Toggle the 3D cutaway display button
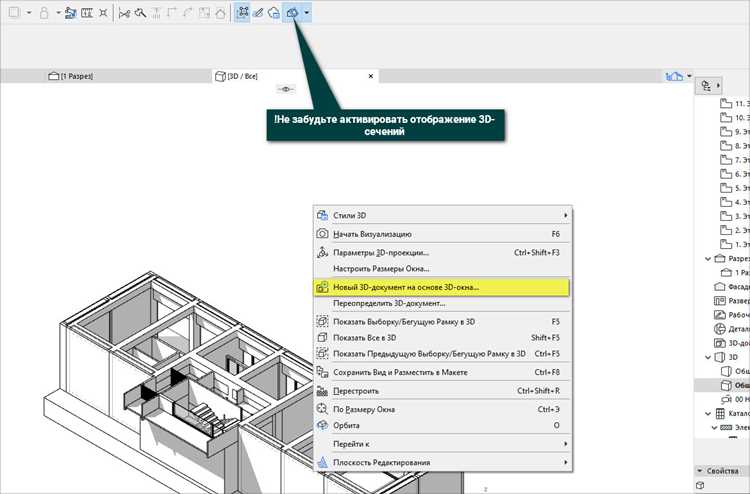The height and width of the screenshot is (494, 750). click(292, 13)
